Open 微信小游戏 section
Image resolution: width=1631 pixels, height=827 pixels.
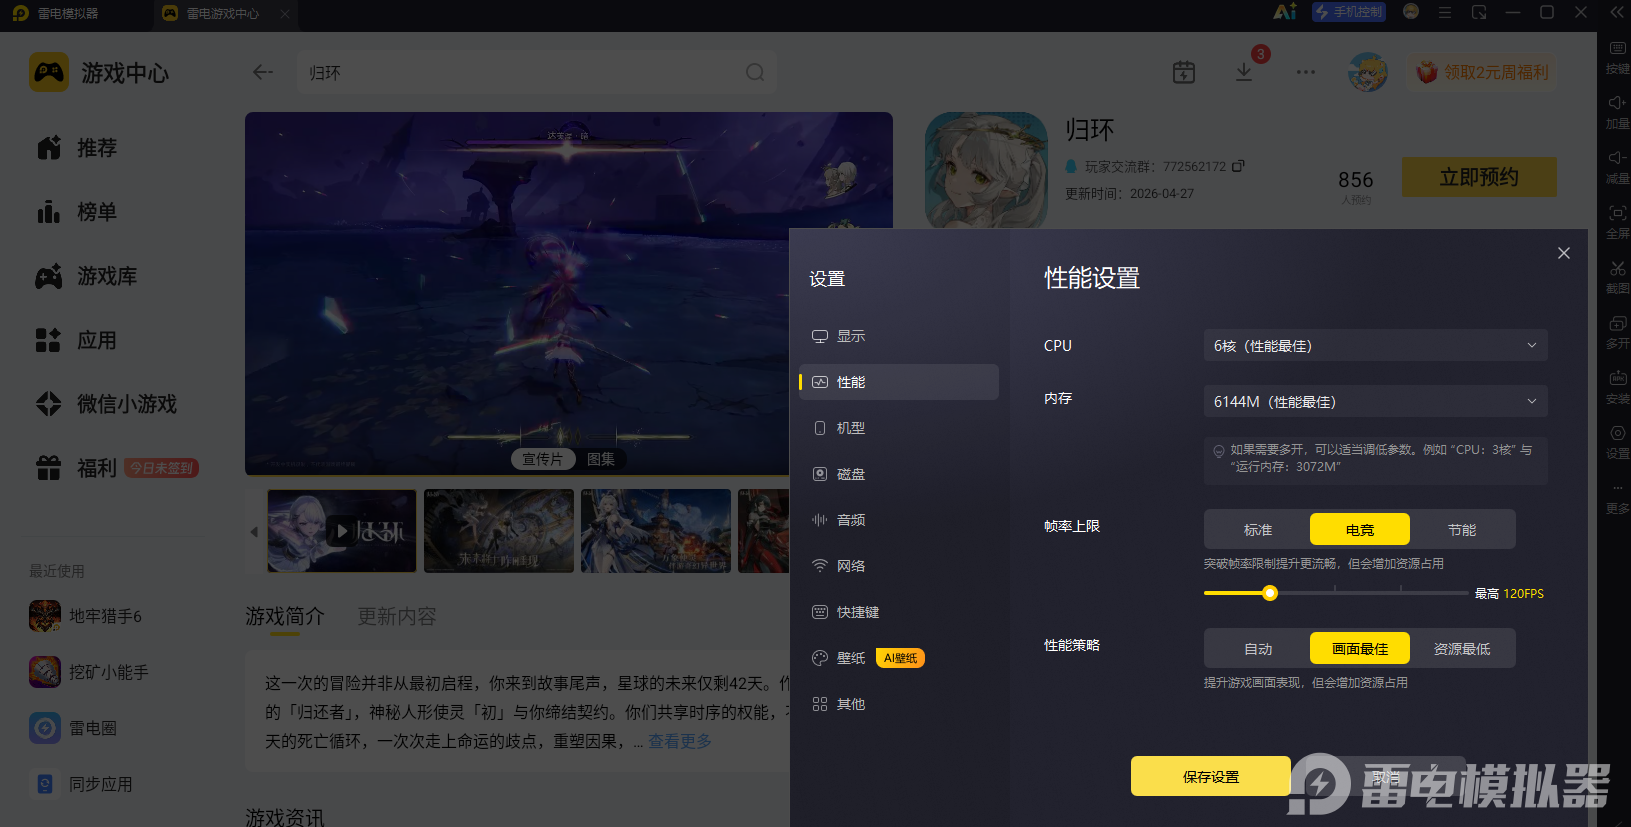pyautogui.click(x=106, y=404)
